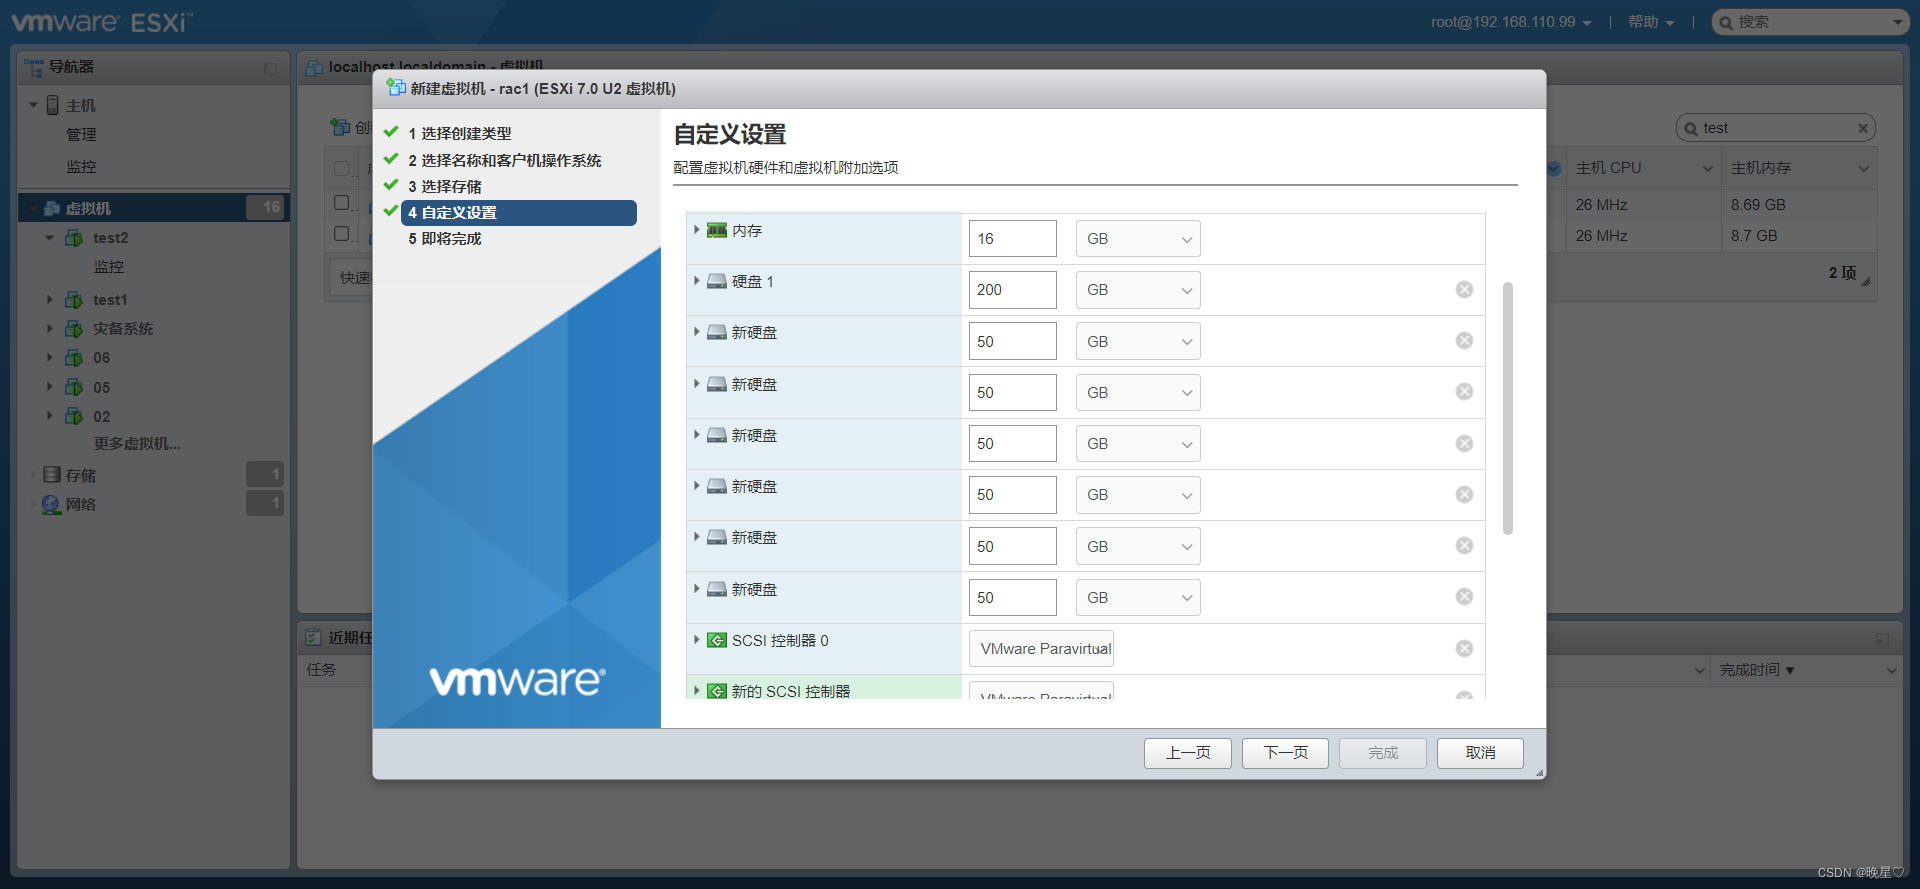This screenshot has width=1920, height=889.
Task: Click the 06 VM icon in navigator
Action: click(74, 358)
